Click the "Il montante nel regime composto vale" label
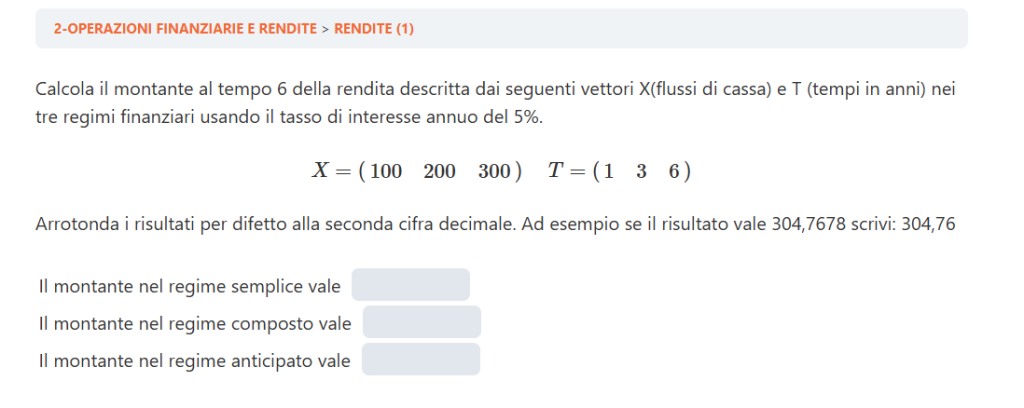1024x408 pixels. point(194,324)
